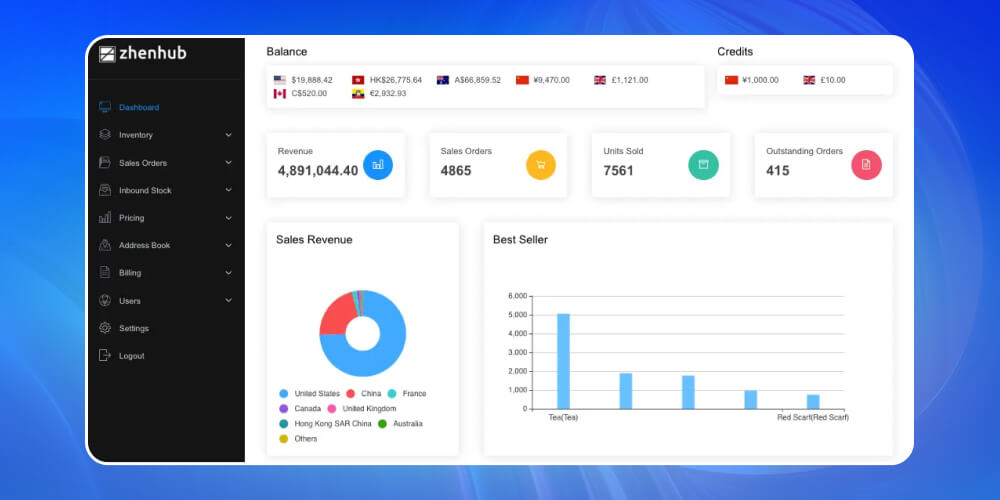1000x500 pixels.
Task: Click the ¥1,000.00 credit amount
Action: click(x=760, y=80)
